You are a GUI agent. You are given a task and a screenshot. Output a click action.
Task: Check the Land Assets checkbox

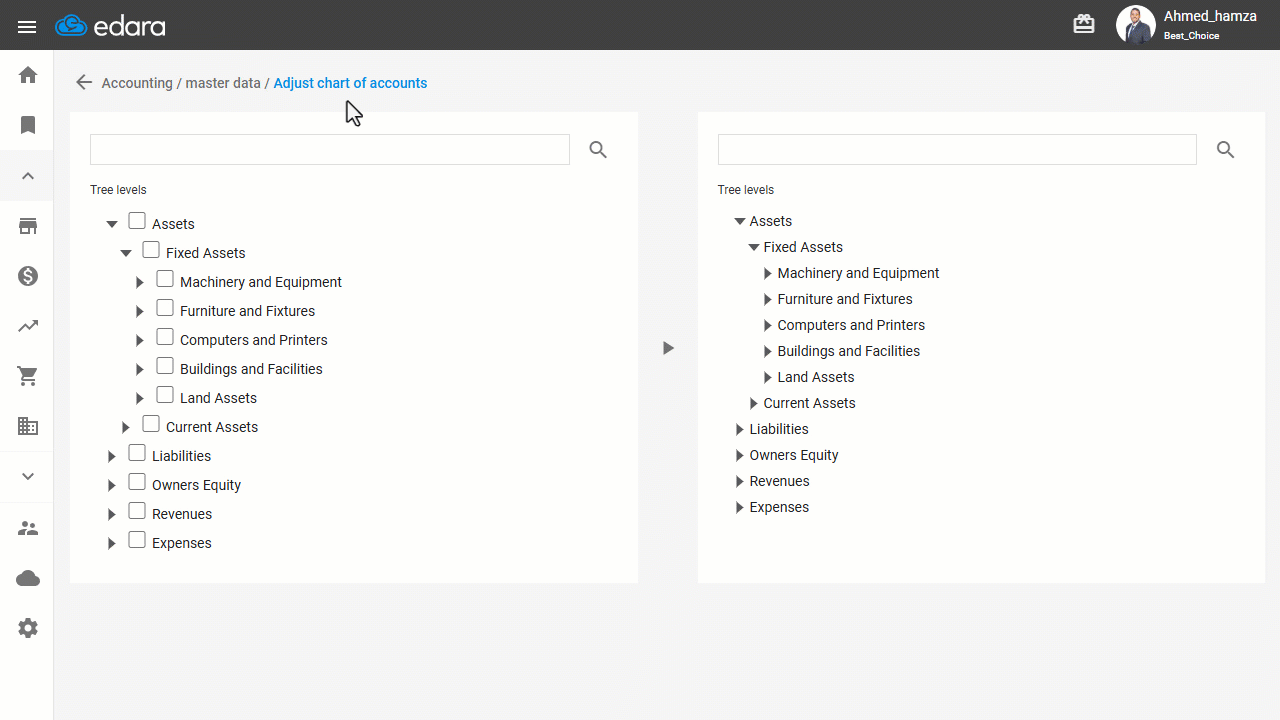165,395
